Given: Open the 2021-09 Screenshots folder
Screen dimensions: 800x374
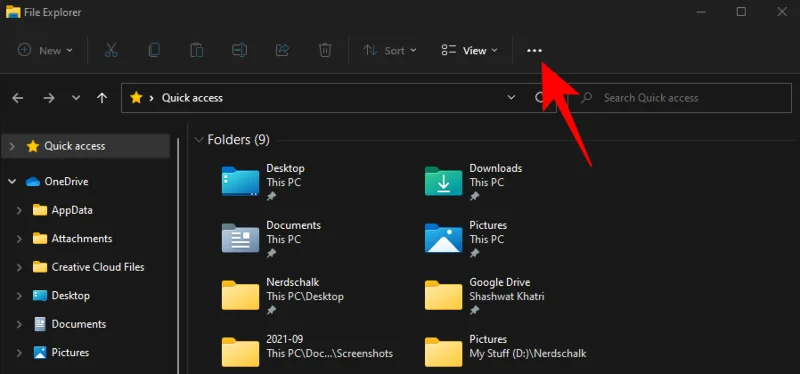Looking at the screenshot, I should tap(240, 352).
